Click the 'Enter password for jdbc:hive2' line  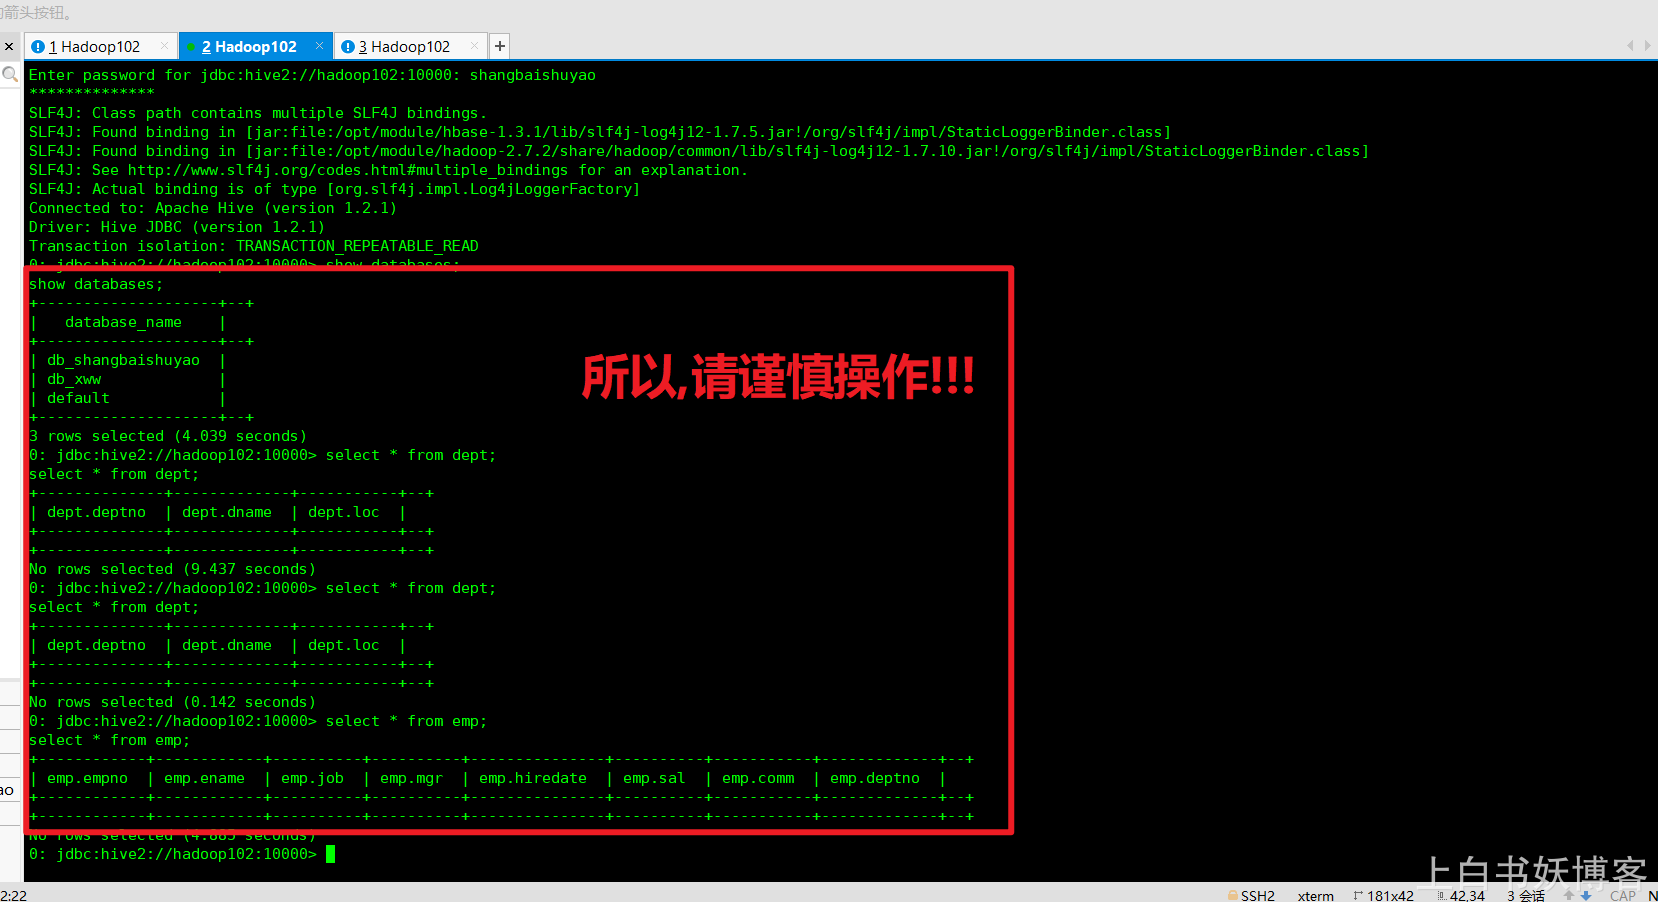312,75
